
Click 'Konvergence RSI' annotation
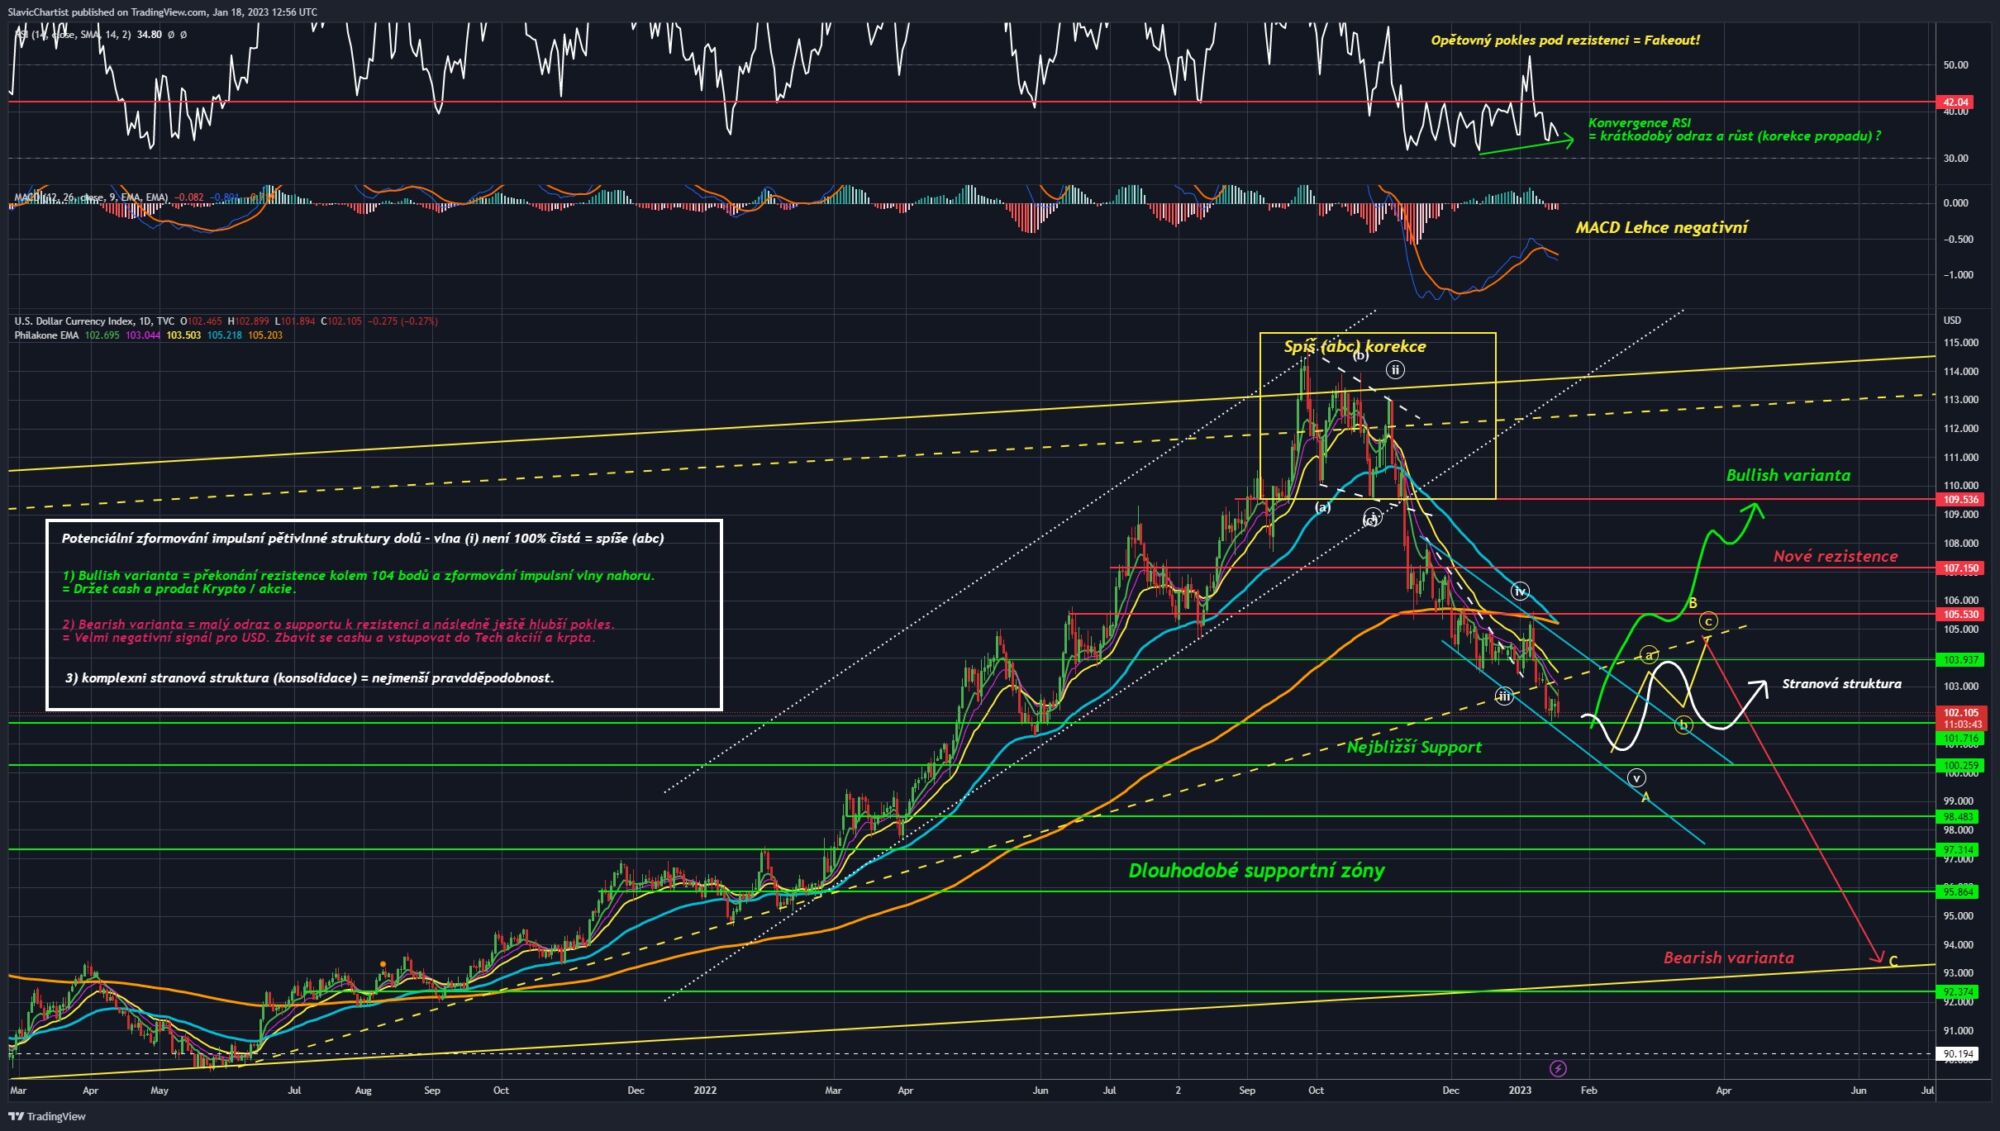1640,123
